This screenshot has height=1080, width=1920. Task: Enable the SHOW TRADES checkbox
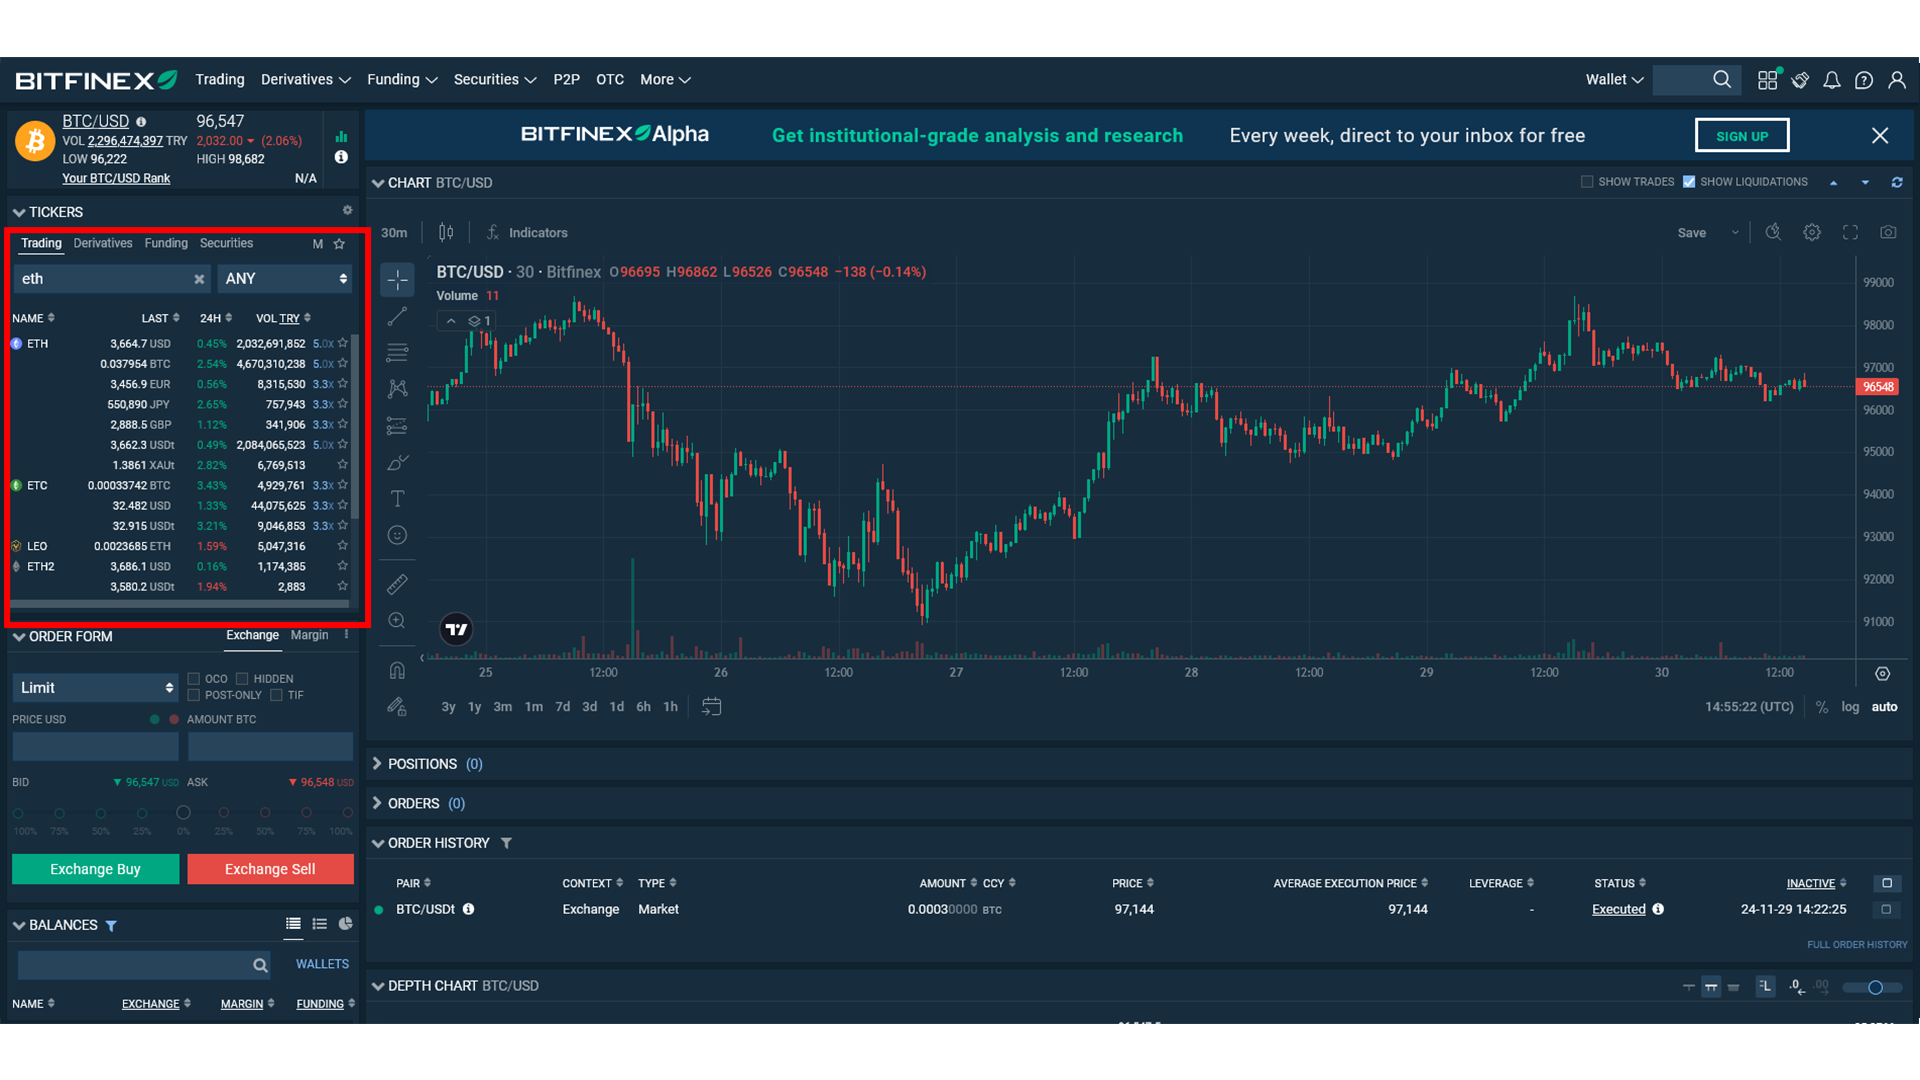[x=1587, y=182]
